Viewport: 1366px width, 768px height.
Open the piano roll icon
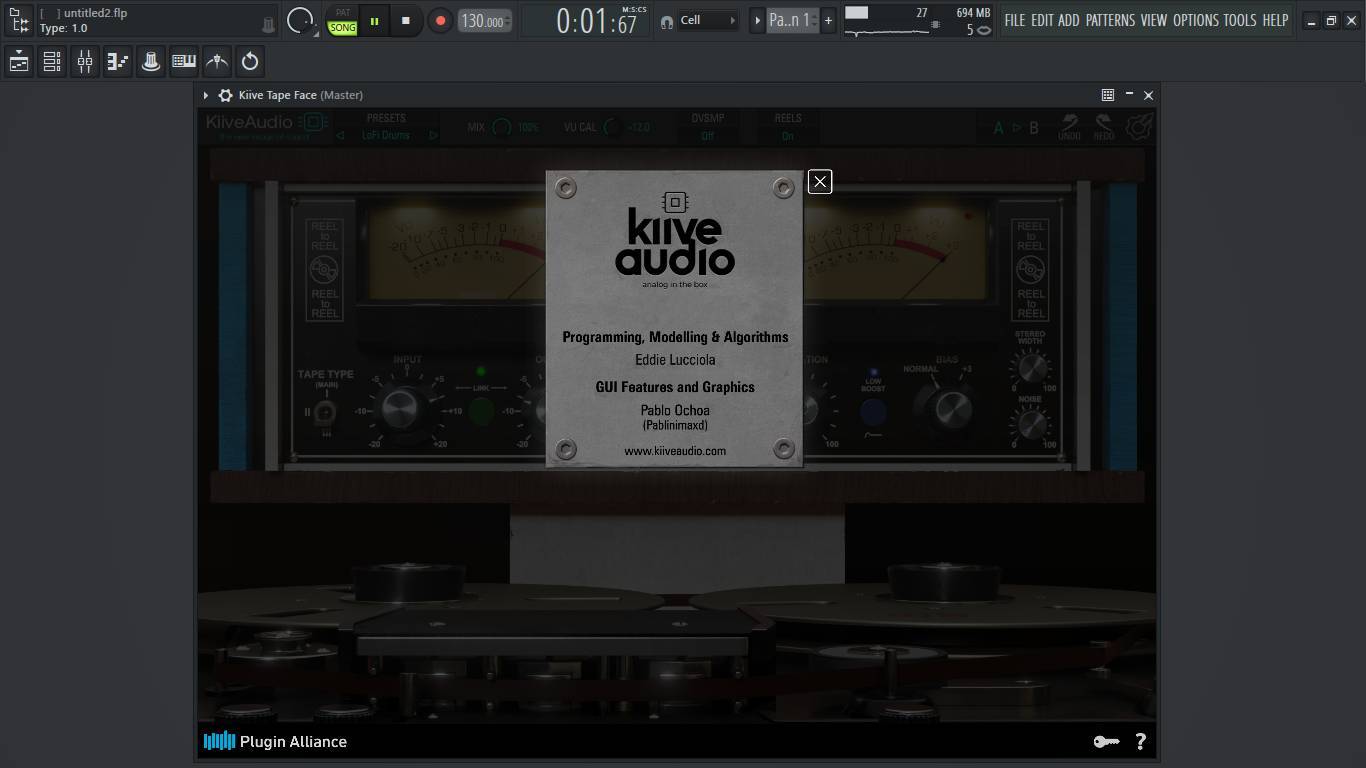coord(118,61)
